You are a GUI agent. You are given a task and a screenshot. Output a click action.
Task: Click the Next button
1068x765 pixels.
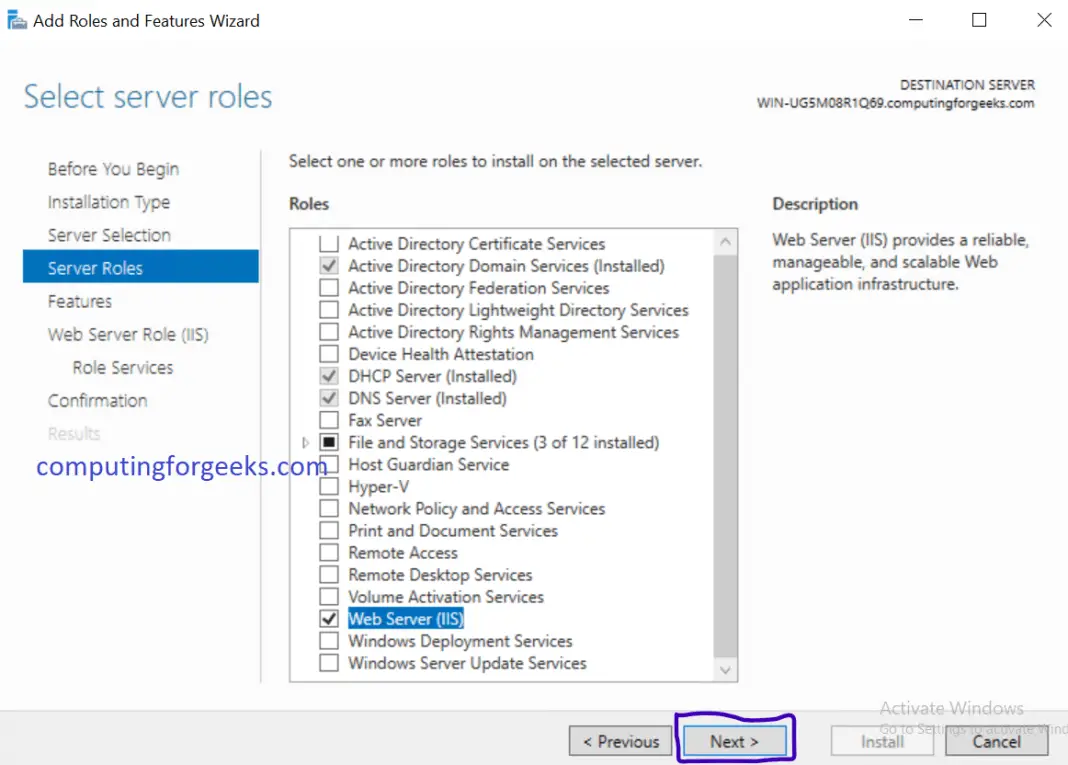[x=735, y=741]
